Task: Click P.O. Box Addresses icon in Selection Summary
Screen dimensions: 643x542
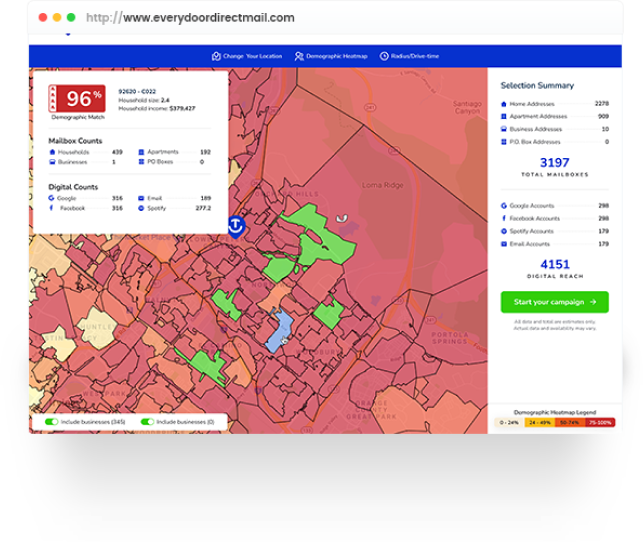Action: point(504,142)
